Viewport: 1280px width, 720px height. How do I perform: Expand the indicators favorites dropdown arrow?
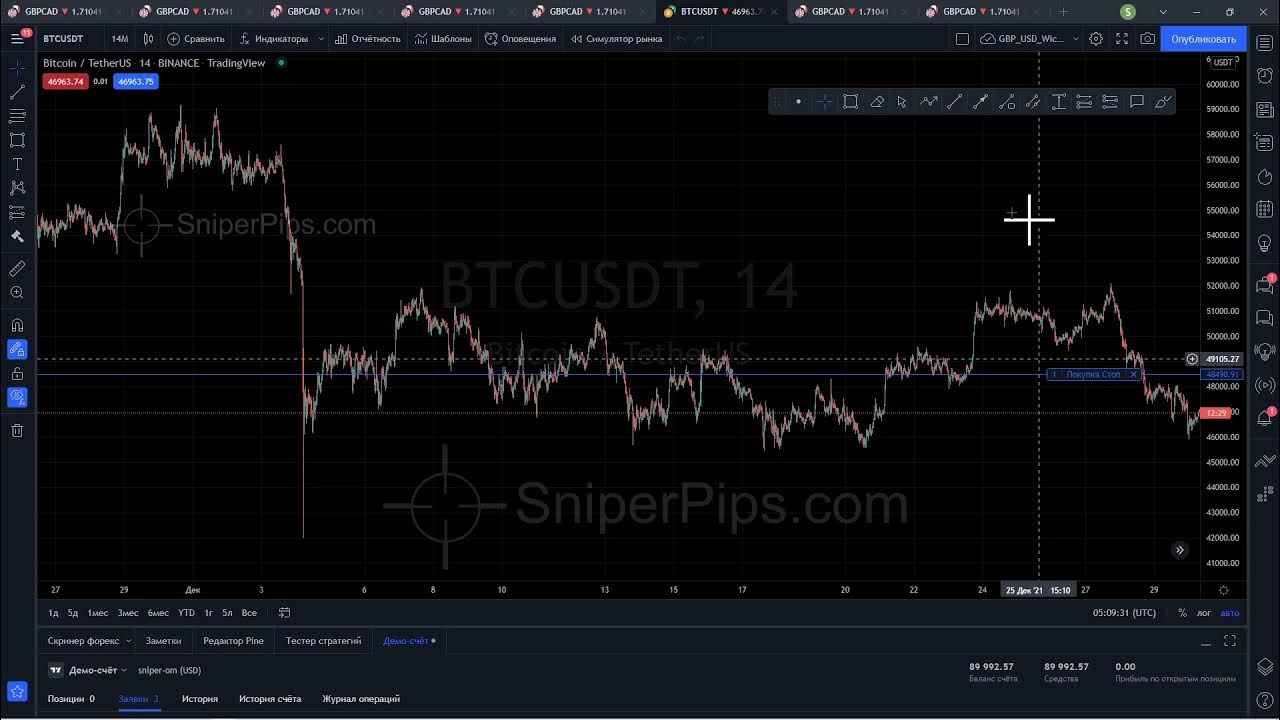click(x=321, y=39)
